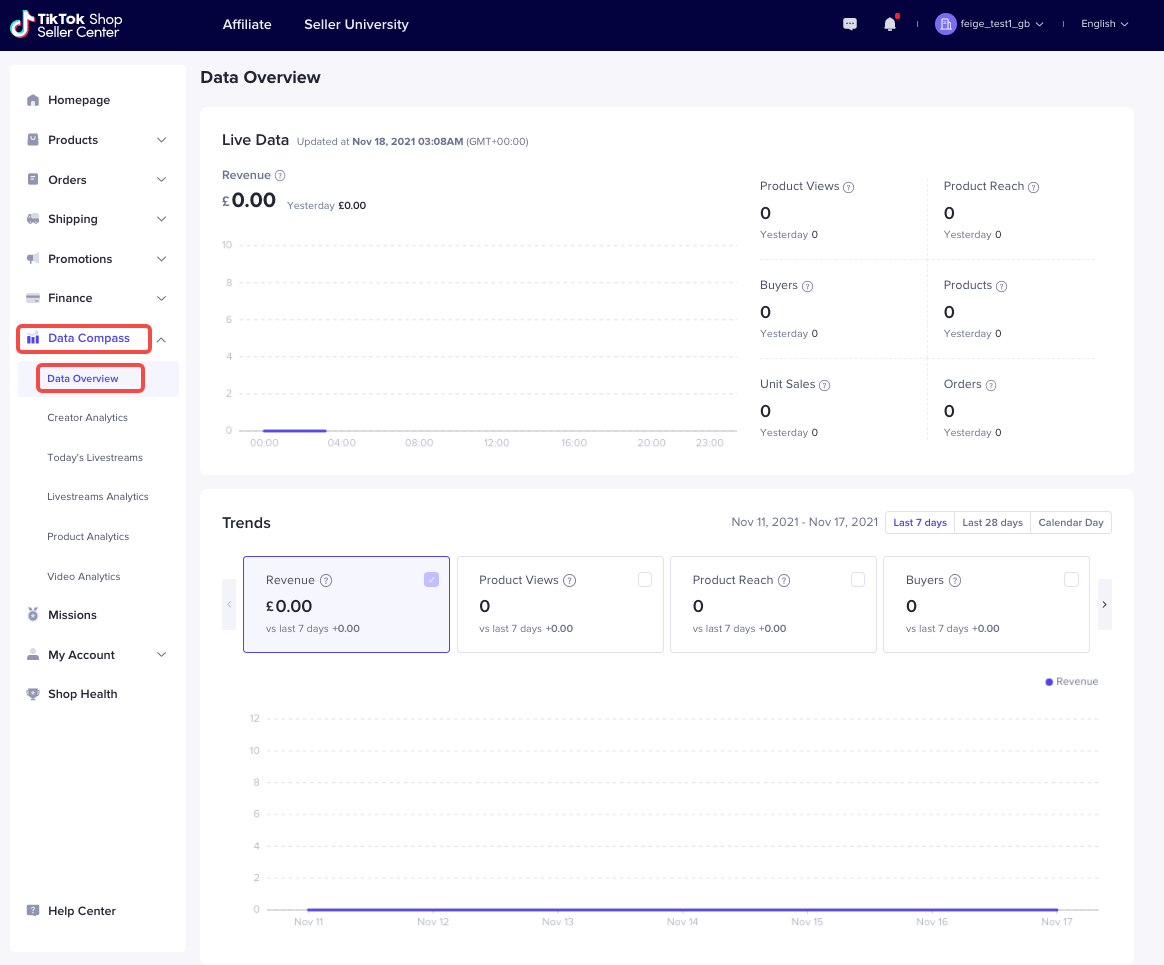Viewport: 1164px width, 965px height.
Task: Open the English language dropdown
Action: pyautogui.click(x=1104, y=24)
